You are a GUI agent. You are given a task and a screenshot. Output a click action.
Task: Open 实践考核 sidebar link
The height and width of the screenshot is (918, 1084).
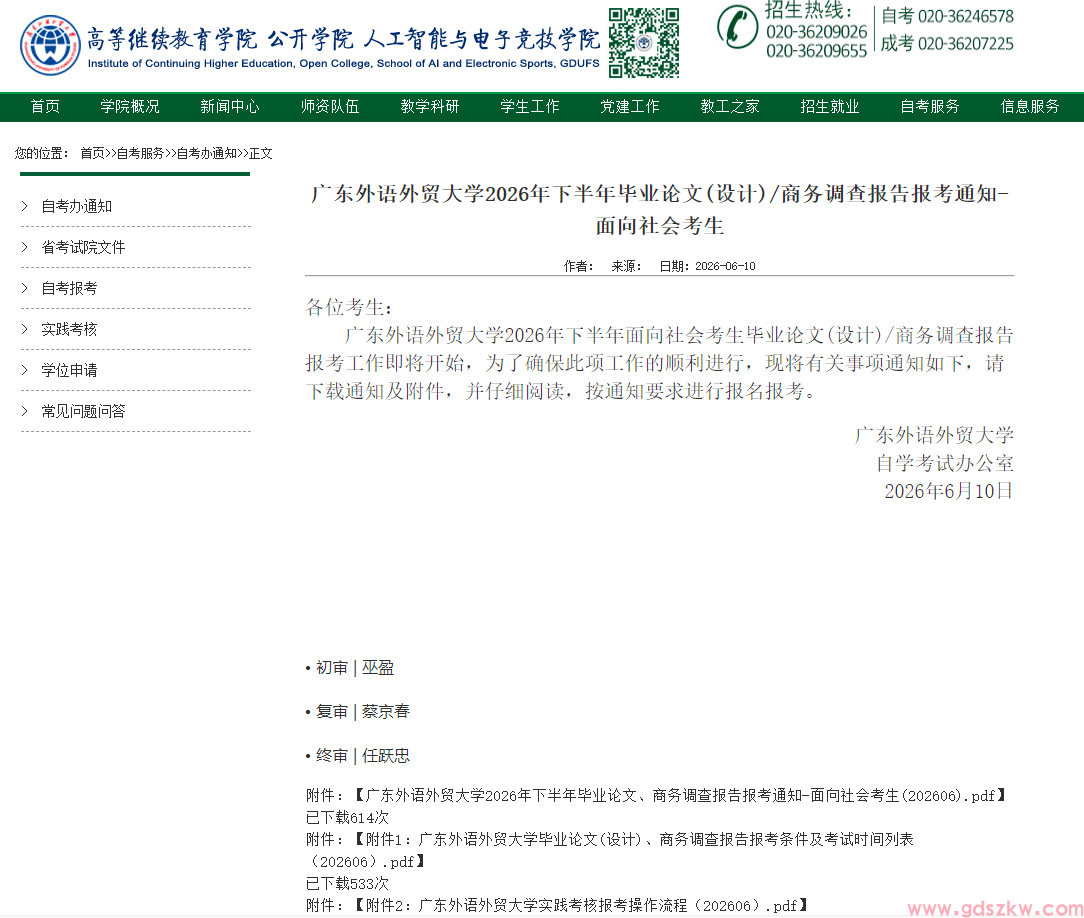(x=69, y=329)
